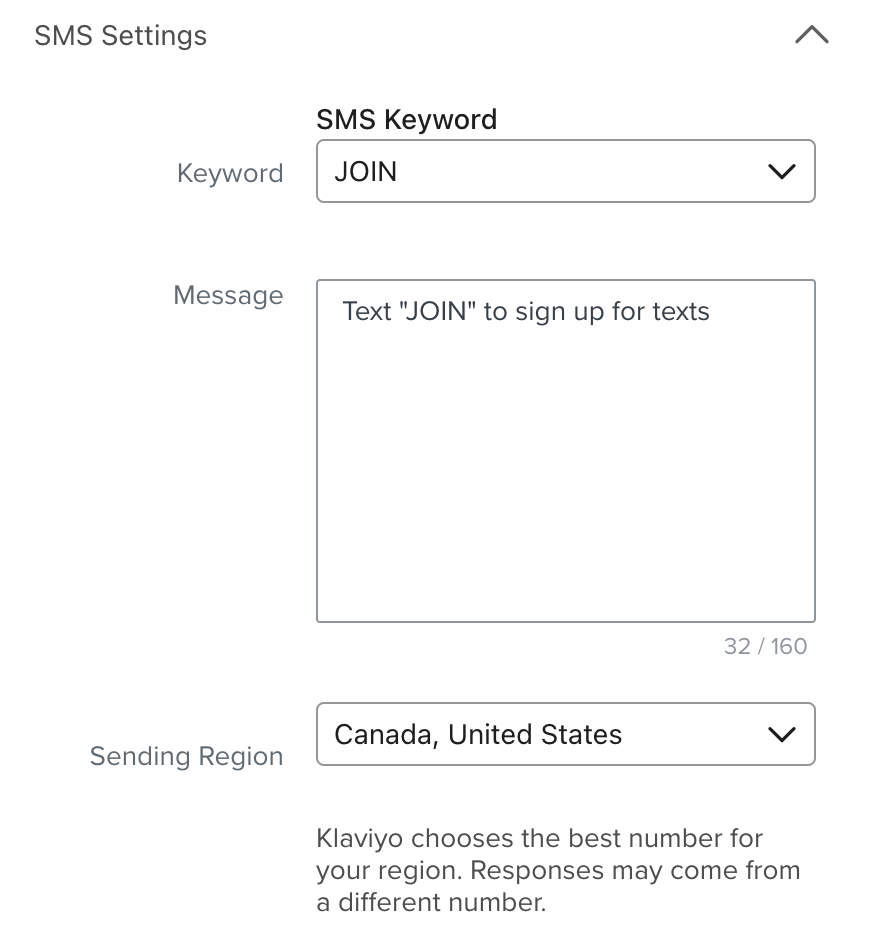
Task: Click the Message field label
Action: 228,295
